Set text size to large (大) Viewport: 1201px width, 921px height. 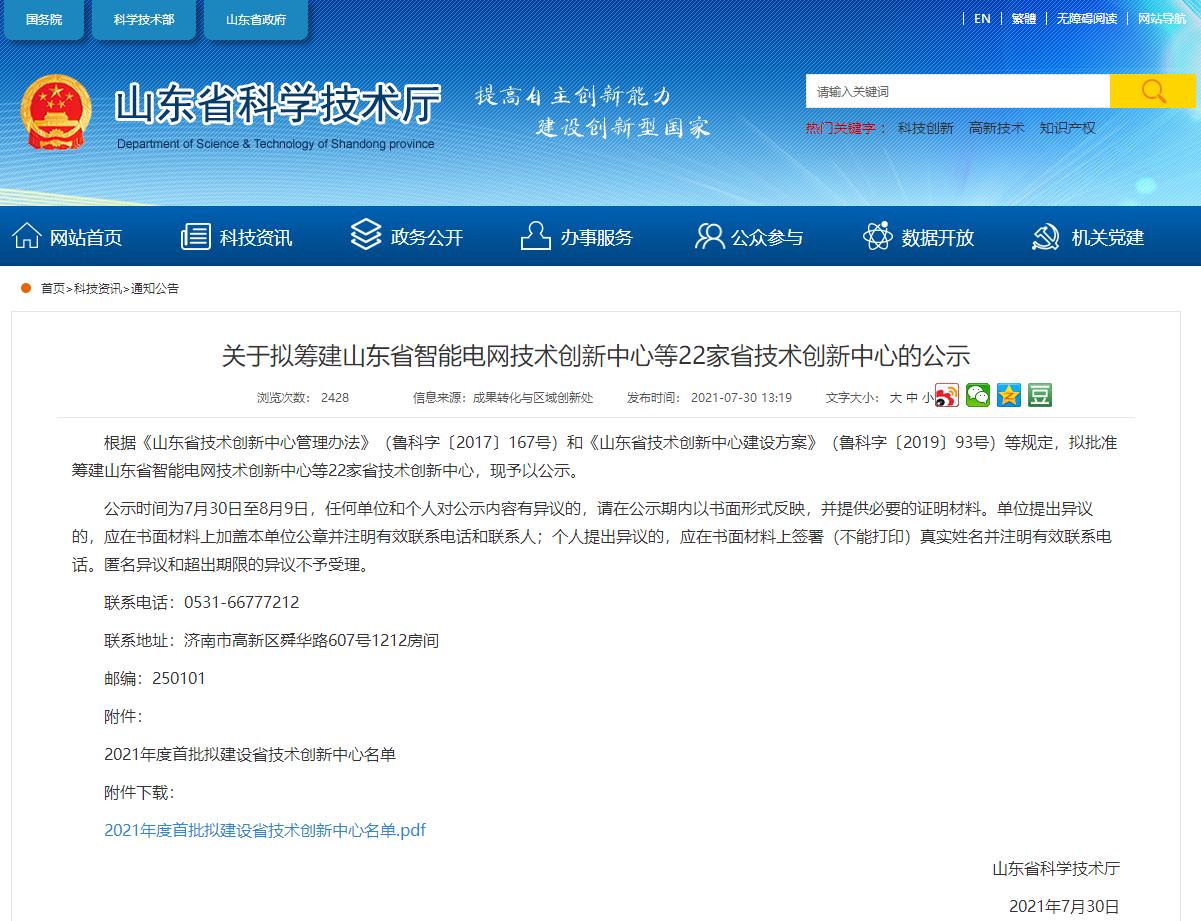tap(896, 398)
